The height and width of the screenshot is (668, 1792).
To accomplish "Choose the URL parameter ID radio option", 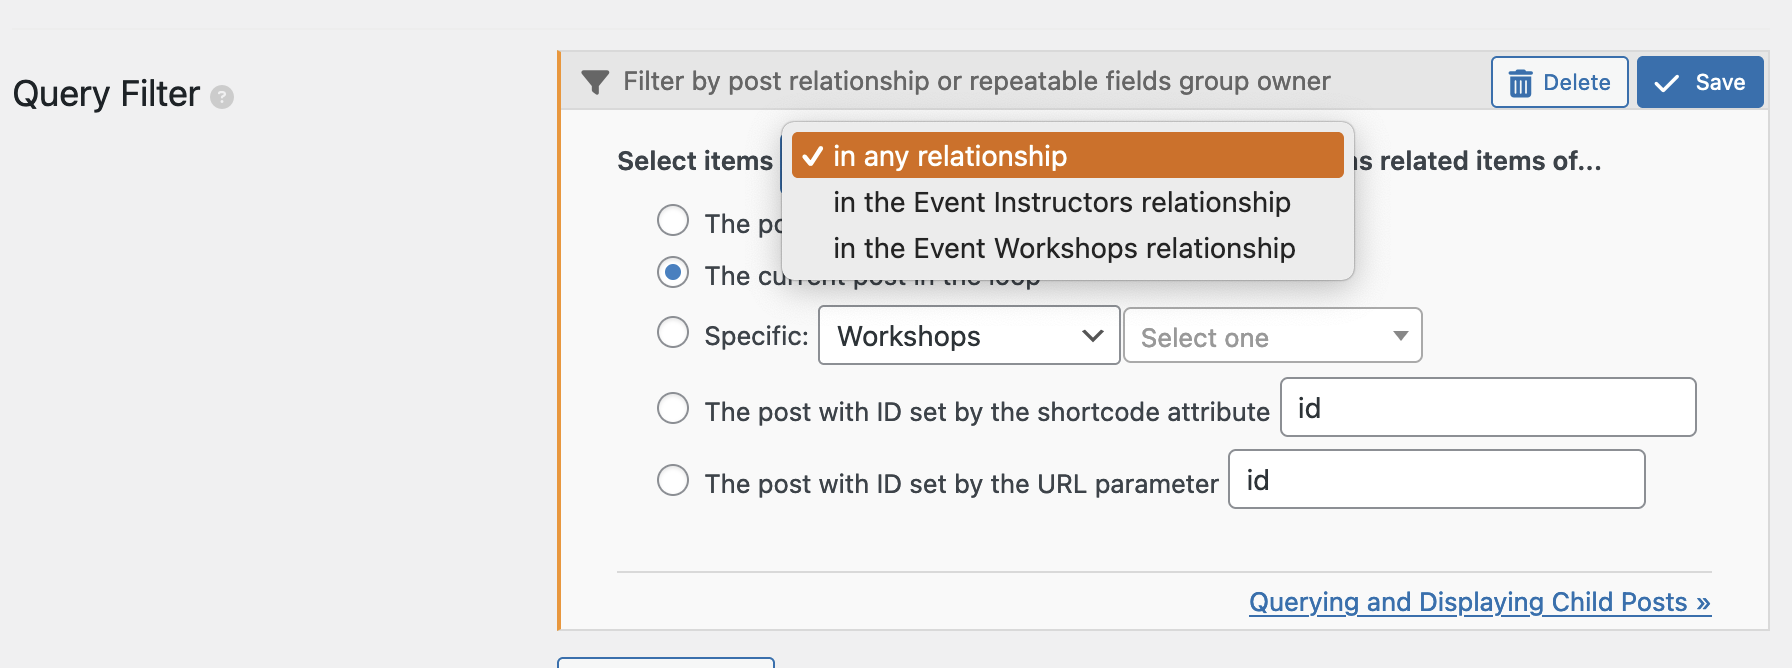I will [673, 480].
